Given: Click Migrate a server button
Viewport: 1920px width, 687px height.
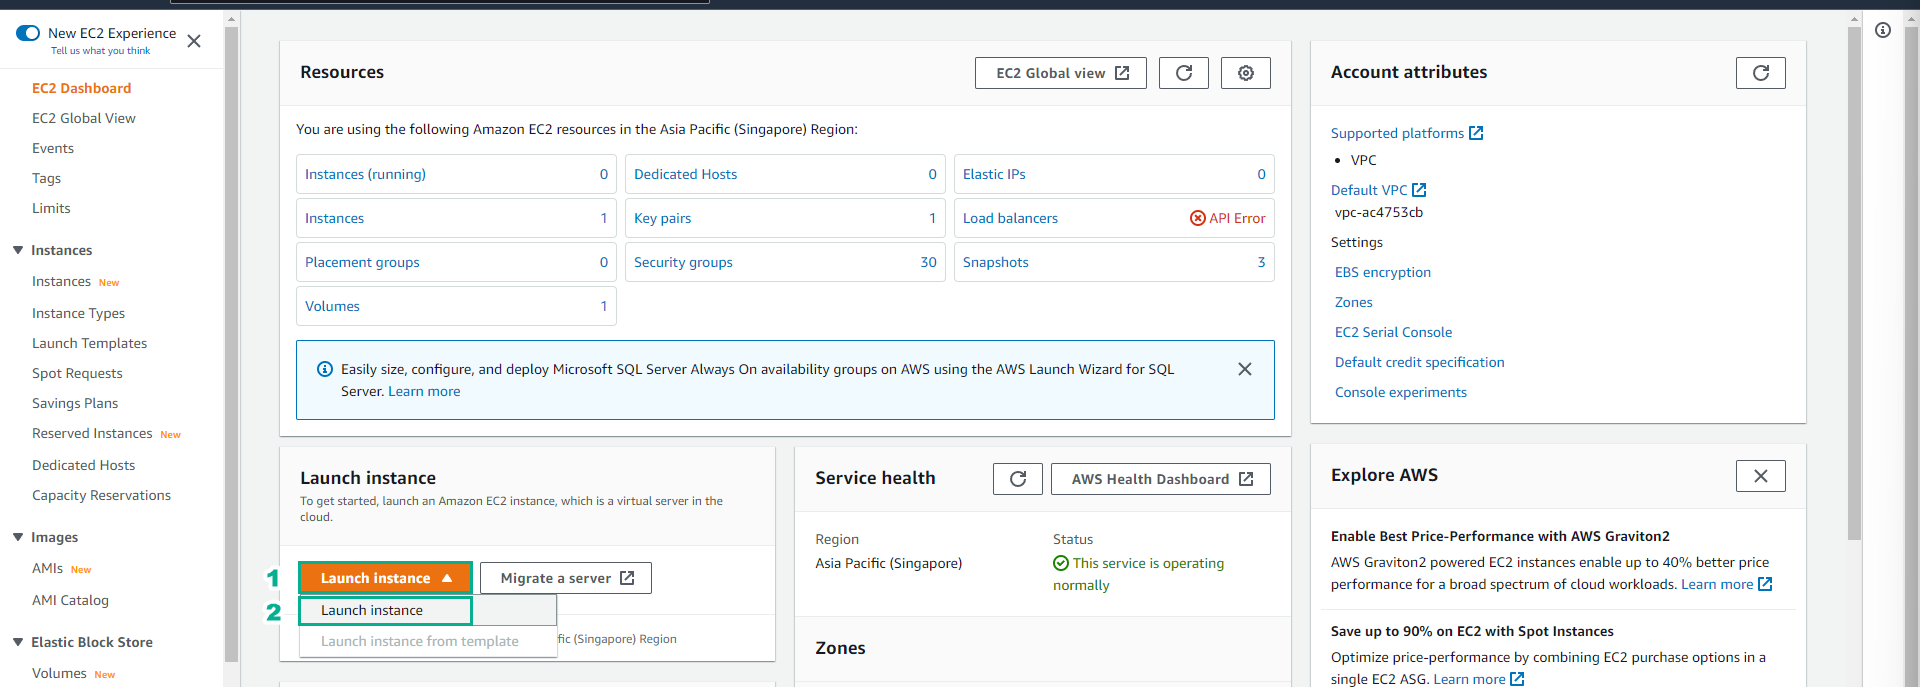Looking at the screenshot, I should [x=566, y=578].
